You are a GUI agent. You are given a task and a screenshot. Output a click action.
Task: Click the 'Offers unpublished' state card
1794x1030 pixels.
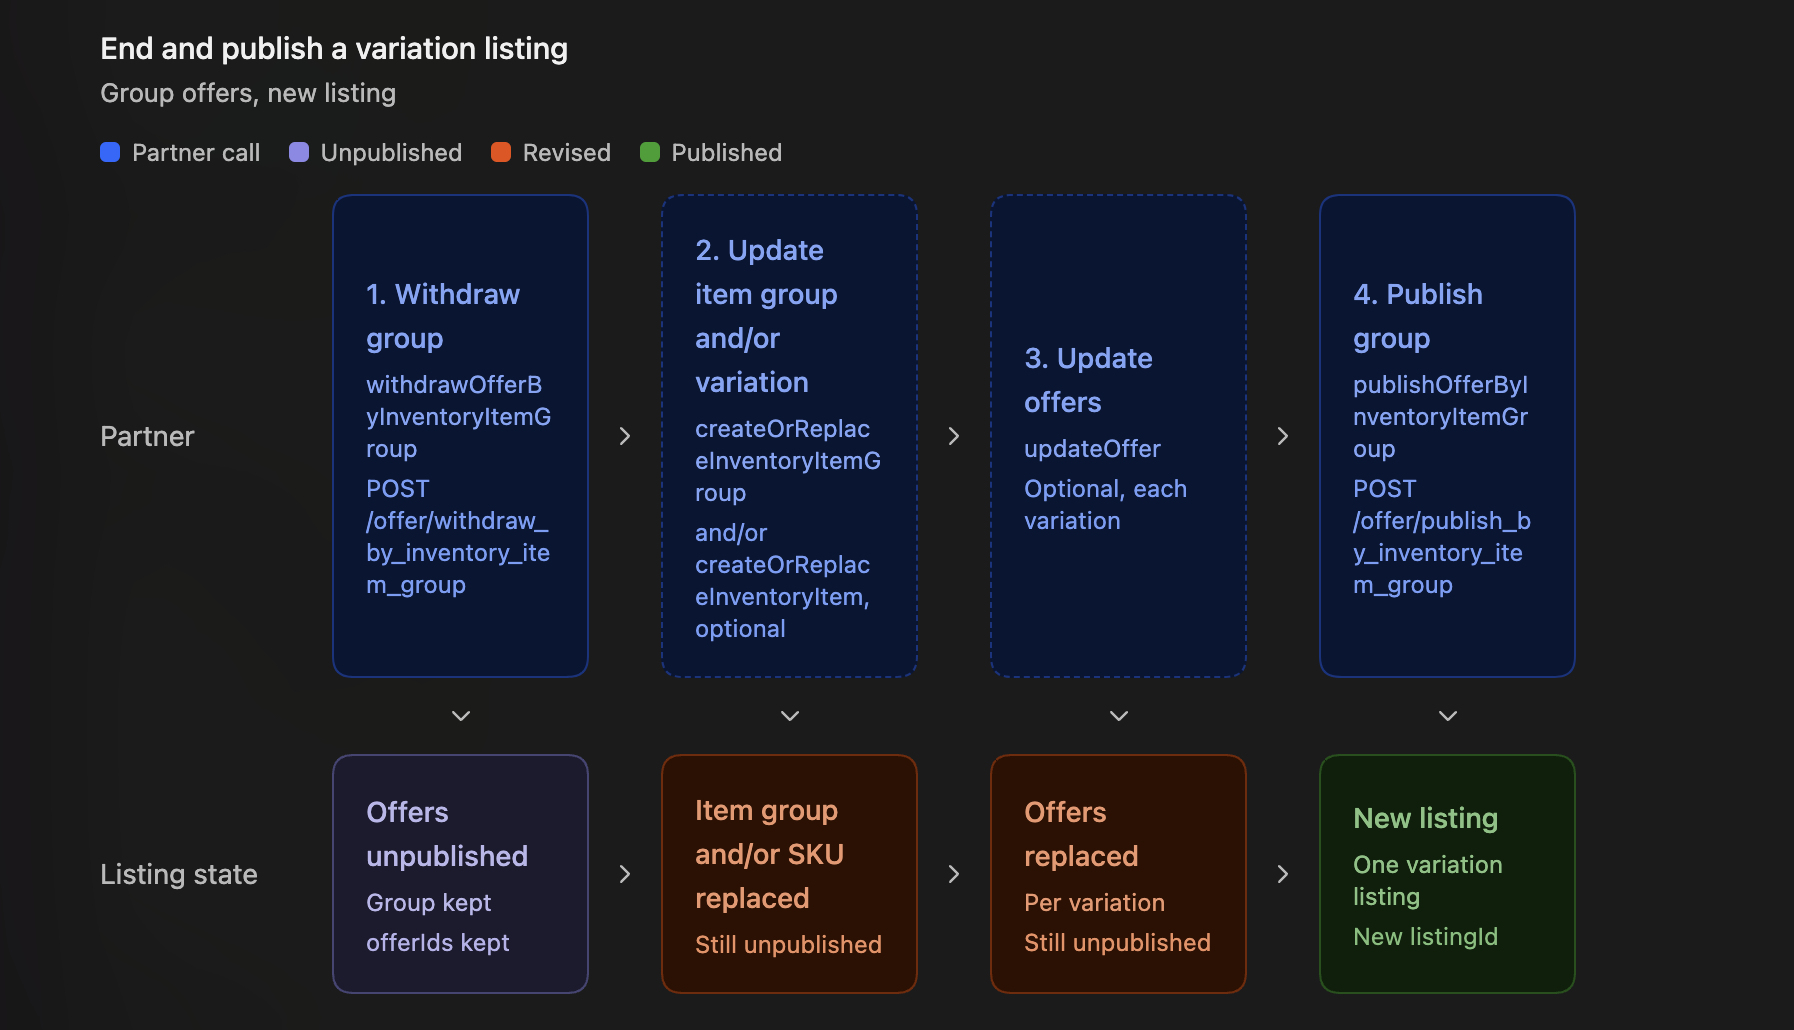point(460,874)
